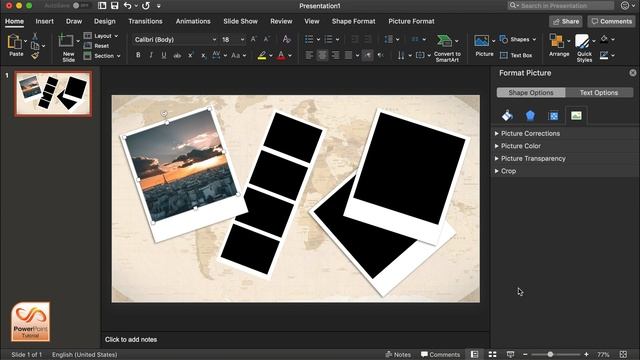Apply strikethrough to text

click(177, 55)
